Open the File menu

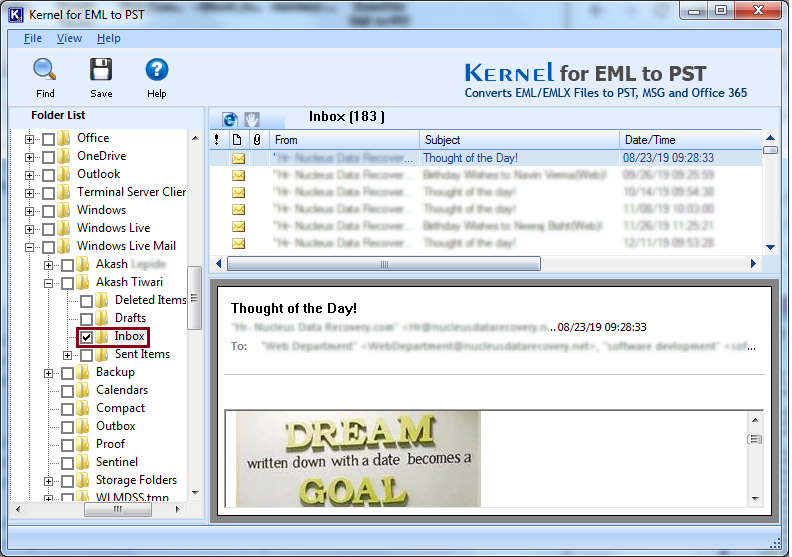pos(33,38)
